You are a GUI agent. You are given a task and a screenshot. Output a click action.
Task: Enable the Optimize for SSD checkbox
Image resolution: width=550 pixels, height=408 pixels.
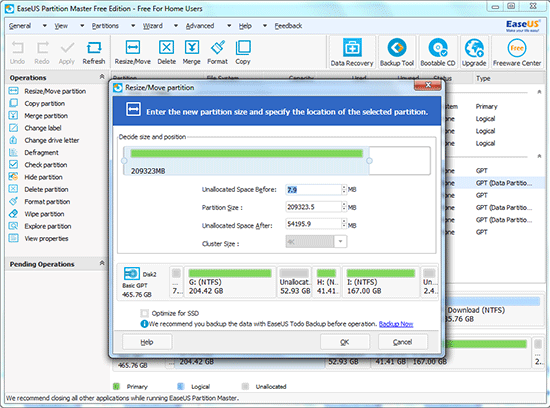click(x=144, y=313)
